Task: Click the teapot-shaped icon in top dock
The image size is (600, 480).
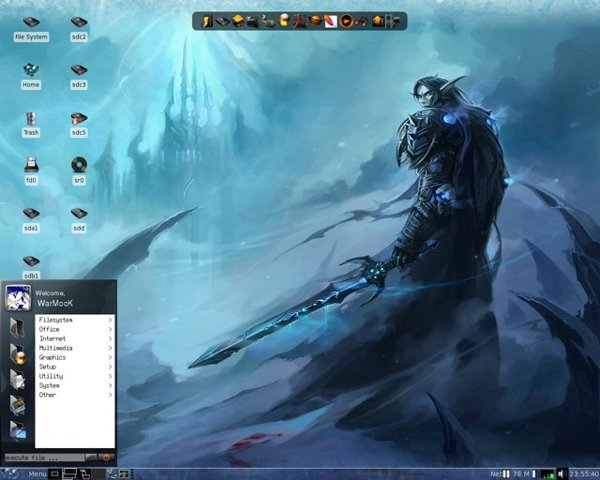Action: pyautogui.click(x=267, y=21)
